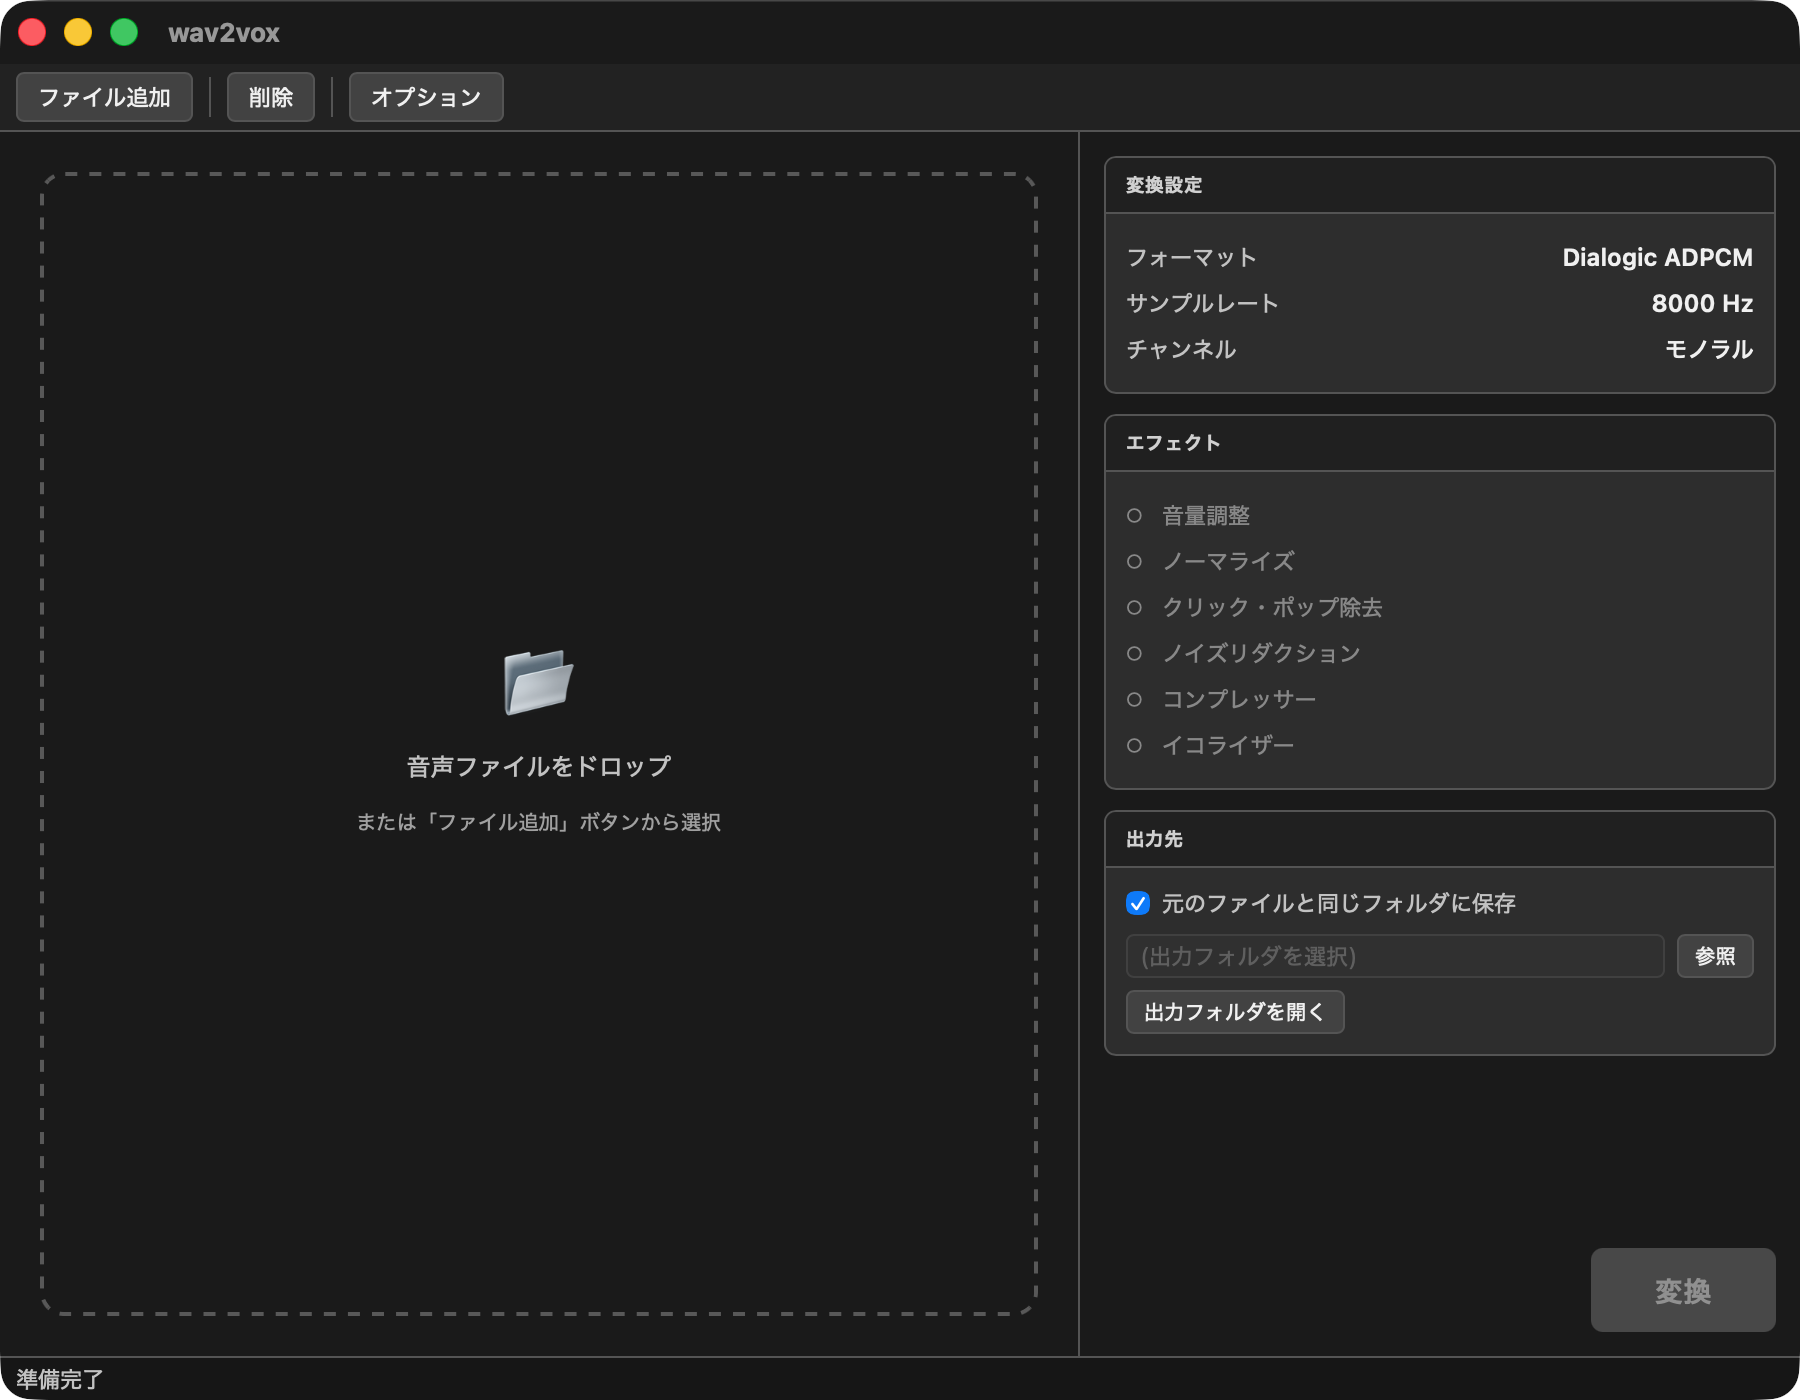Minimize the window with the yellow button

(78, 32)
